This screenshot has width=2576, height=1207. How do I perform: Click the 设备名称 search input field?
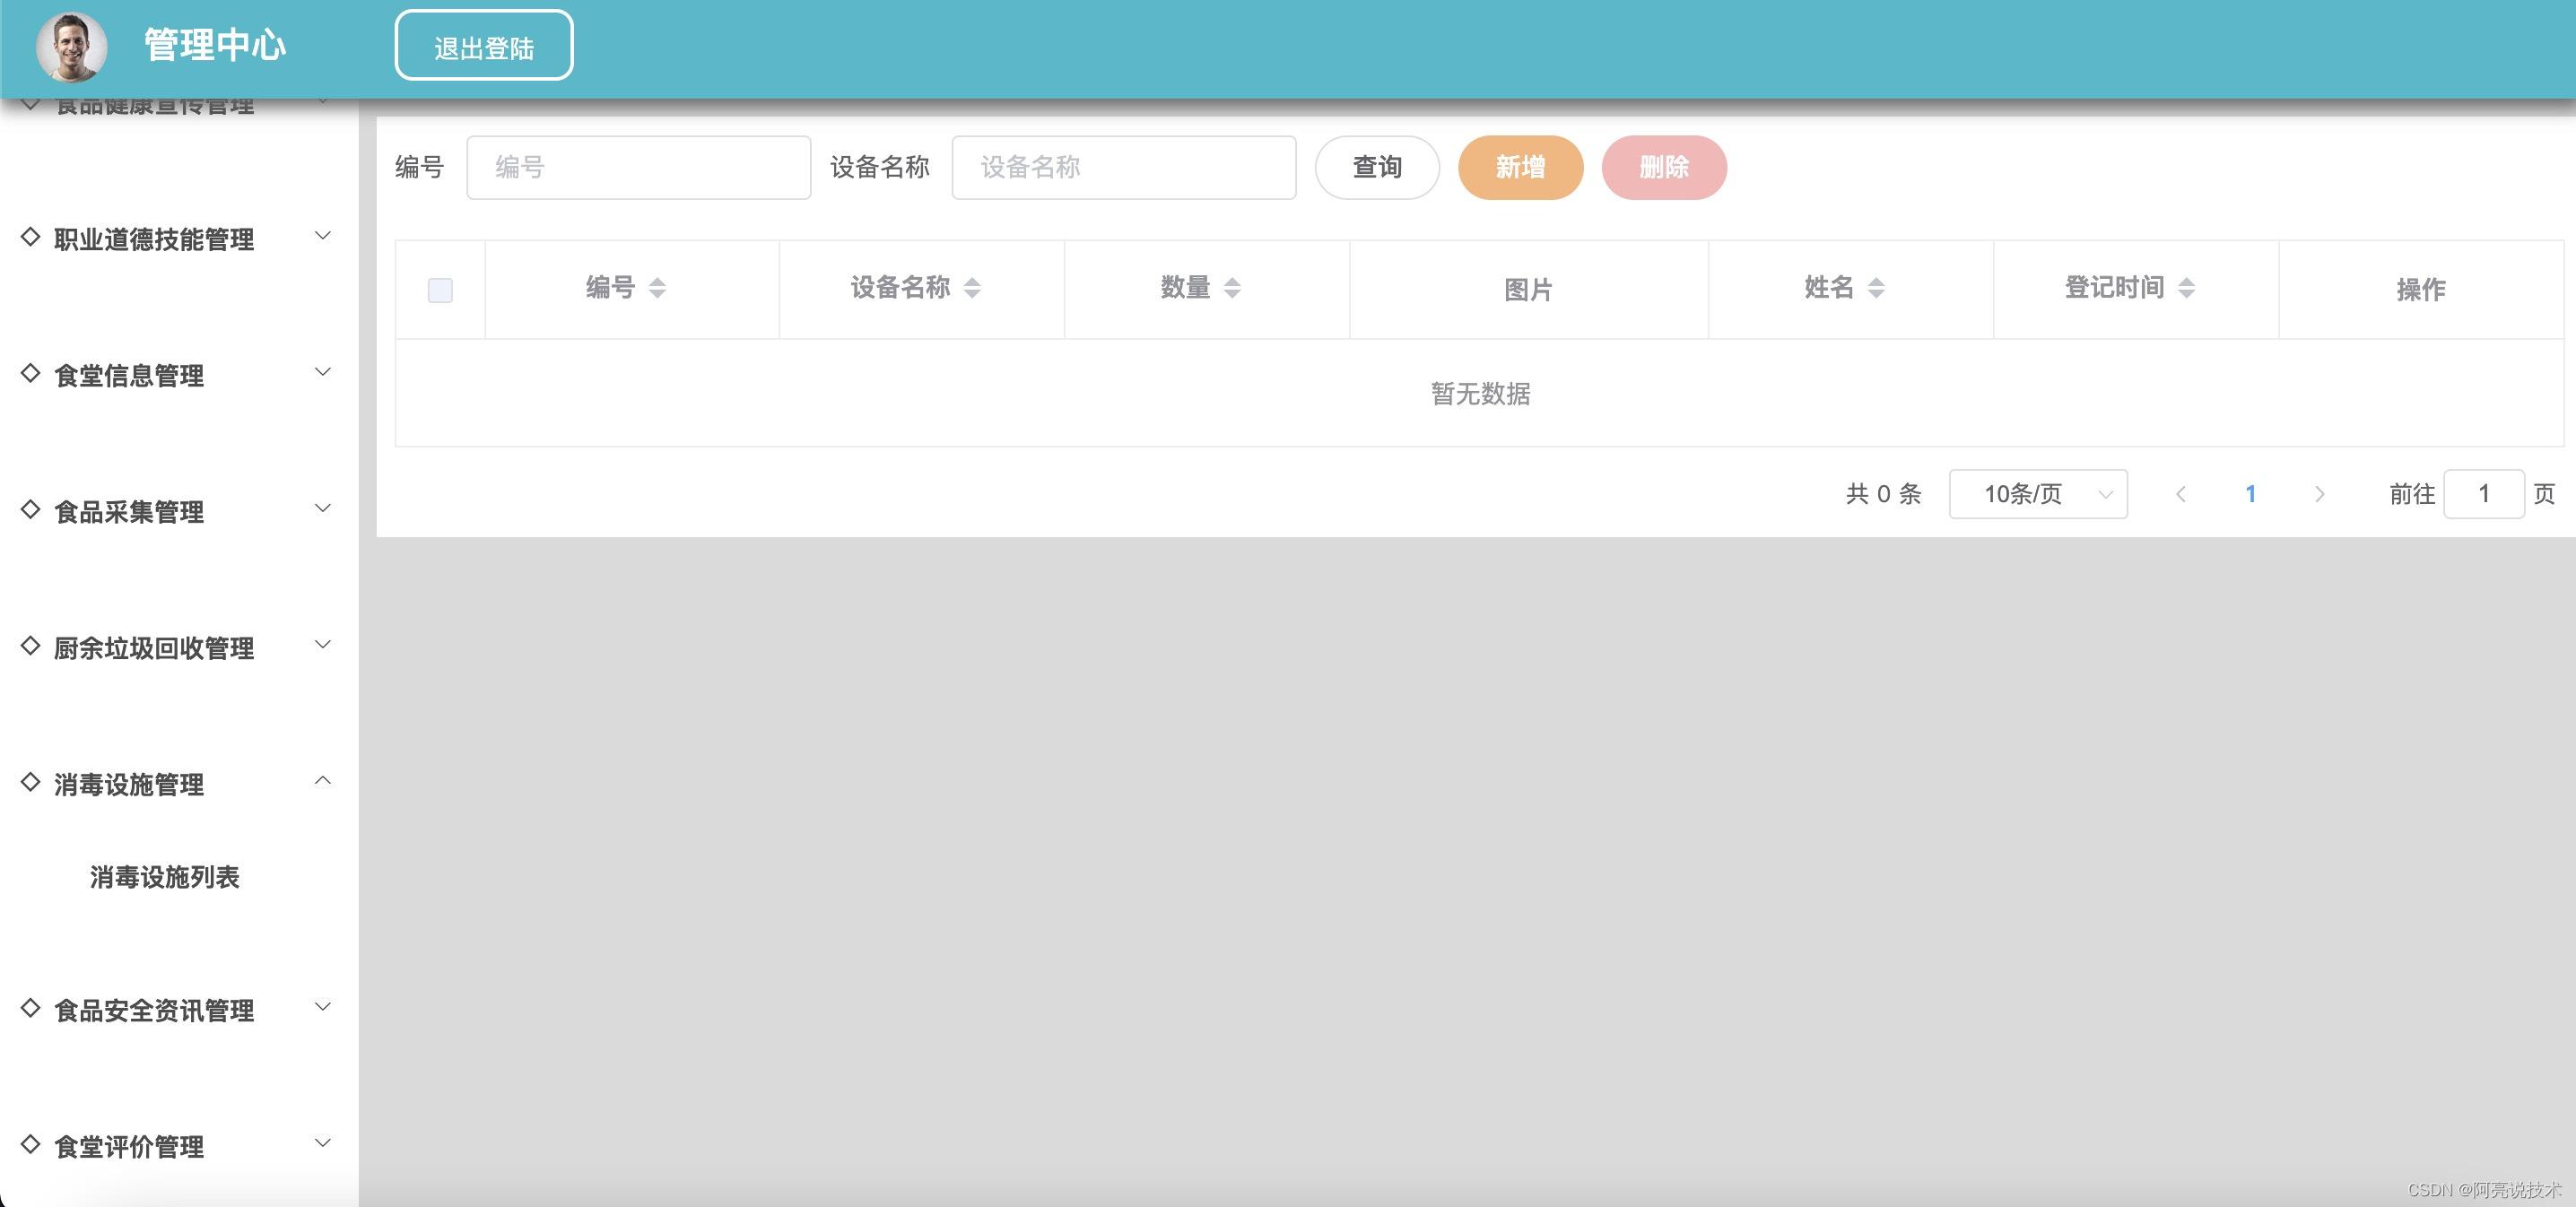point(1123,167)
